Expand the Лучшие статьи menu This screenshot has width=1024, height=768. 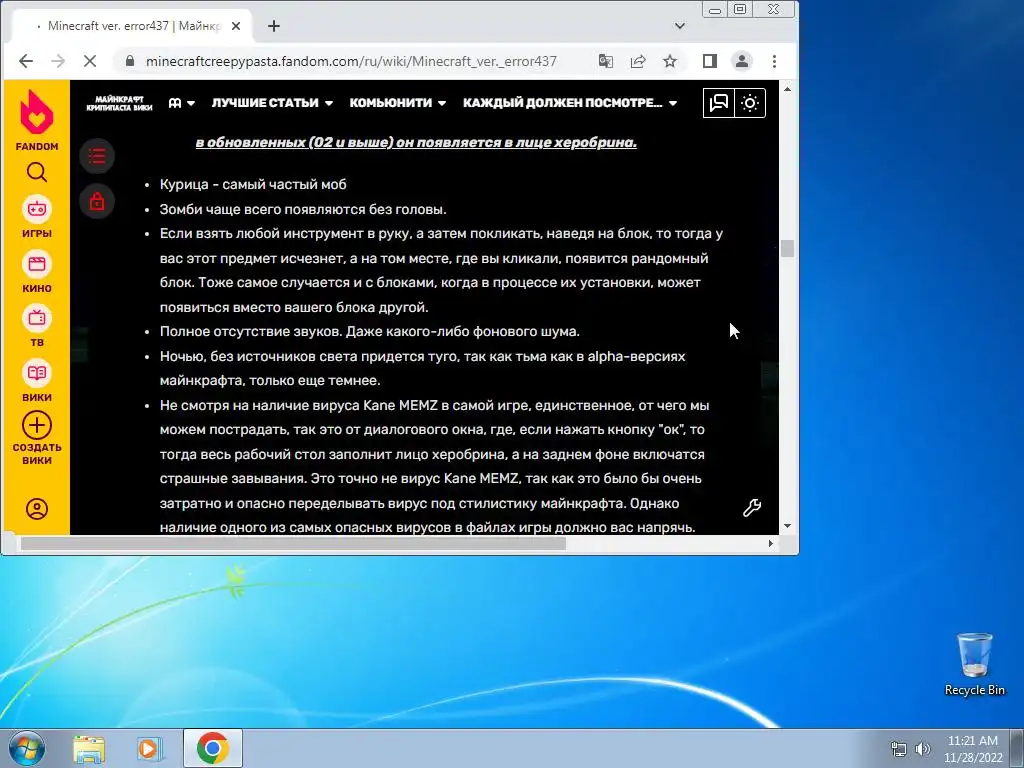click(272, 103)
